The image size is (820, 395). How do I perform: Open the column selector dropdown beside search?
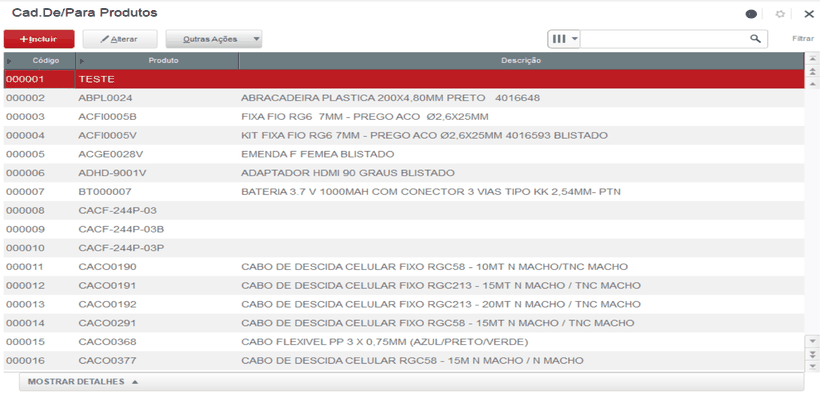pyautogui.click(x=564, y=39)
